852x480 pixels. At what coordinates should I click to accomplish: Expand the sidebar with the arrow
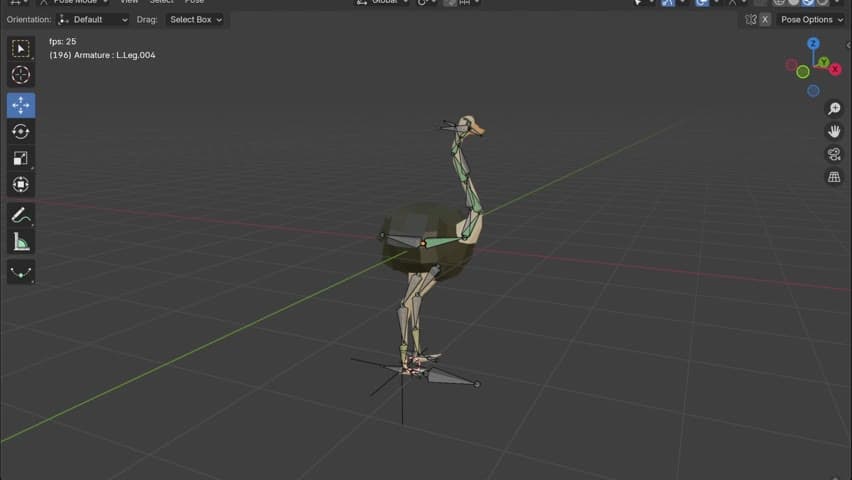(848, 46)
